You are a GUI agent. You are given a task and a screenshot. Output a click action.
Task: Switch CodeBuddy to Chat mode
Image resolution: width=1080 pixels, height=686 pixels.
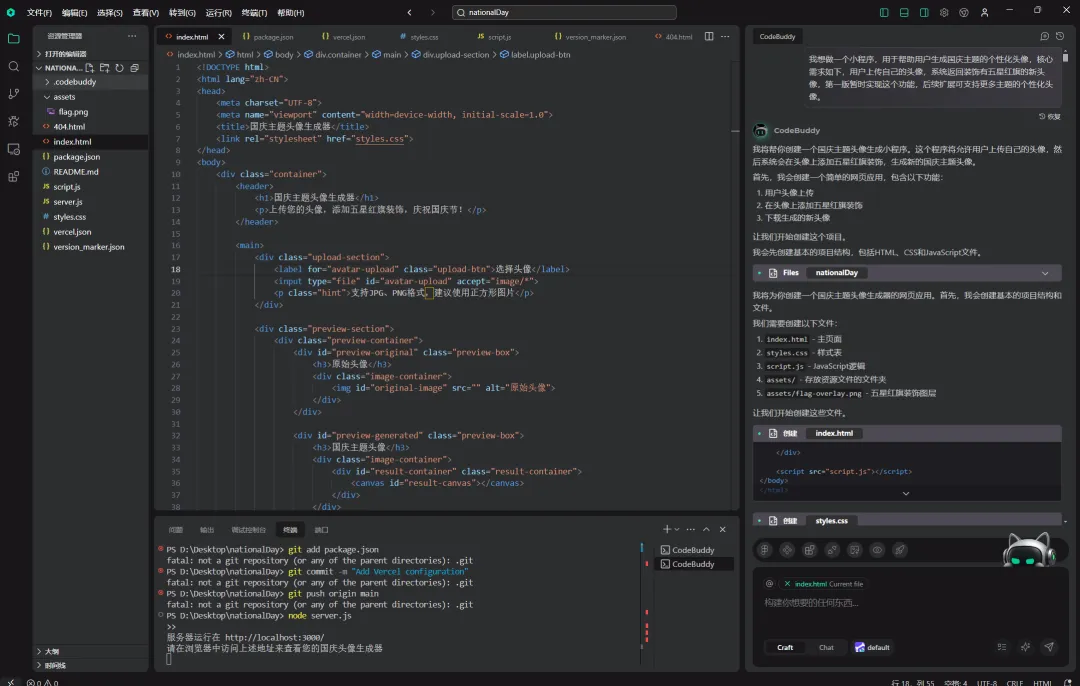pos(826,647)
